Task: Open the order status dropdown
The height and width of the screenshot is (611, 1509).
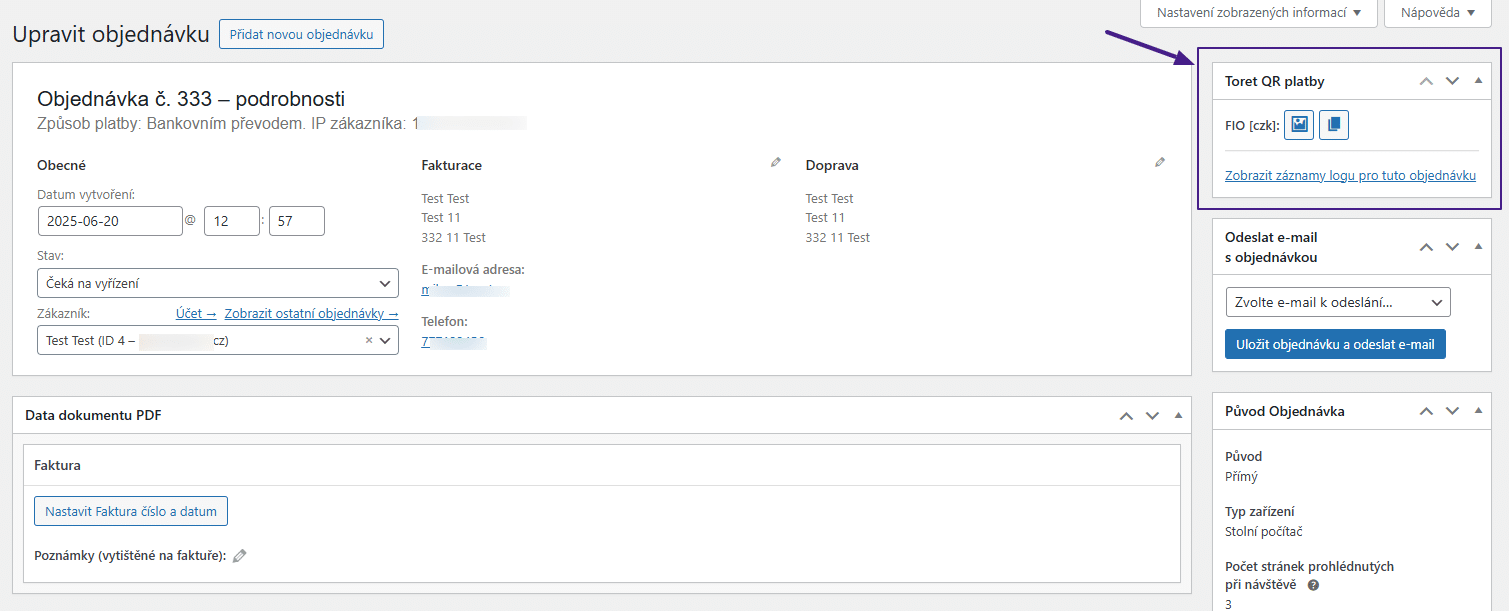Action: point(218,283)
